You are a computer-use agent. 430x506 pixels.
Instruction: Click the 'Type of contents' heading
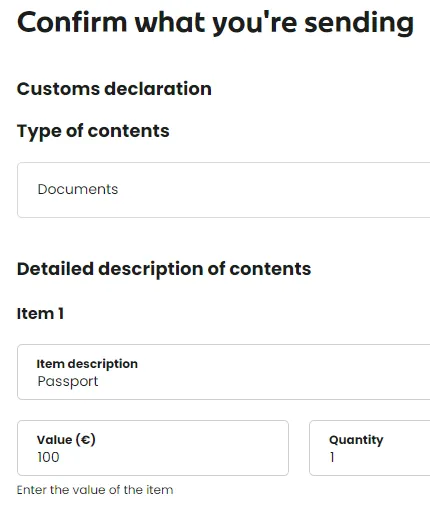pos(93,131)
